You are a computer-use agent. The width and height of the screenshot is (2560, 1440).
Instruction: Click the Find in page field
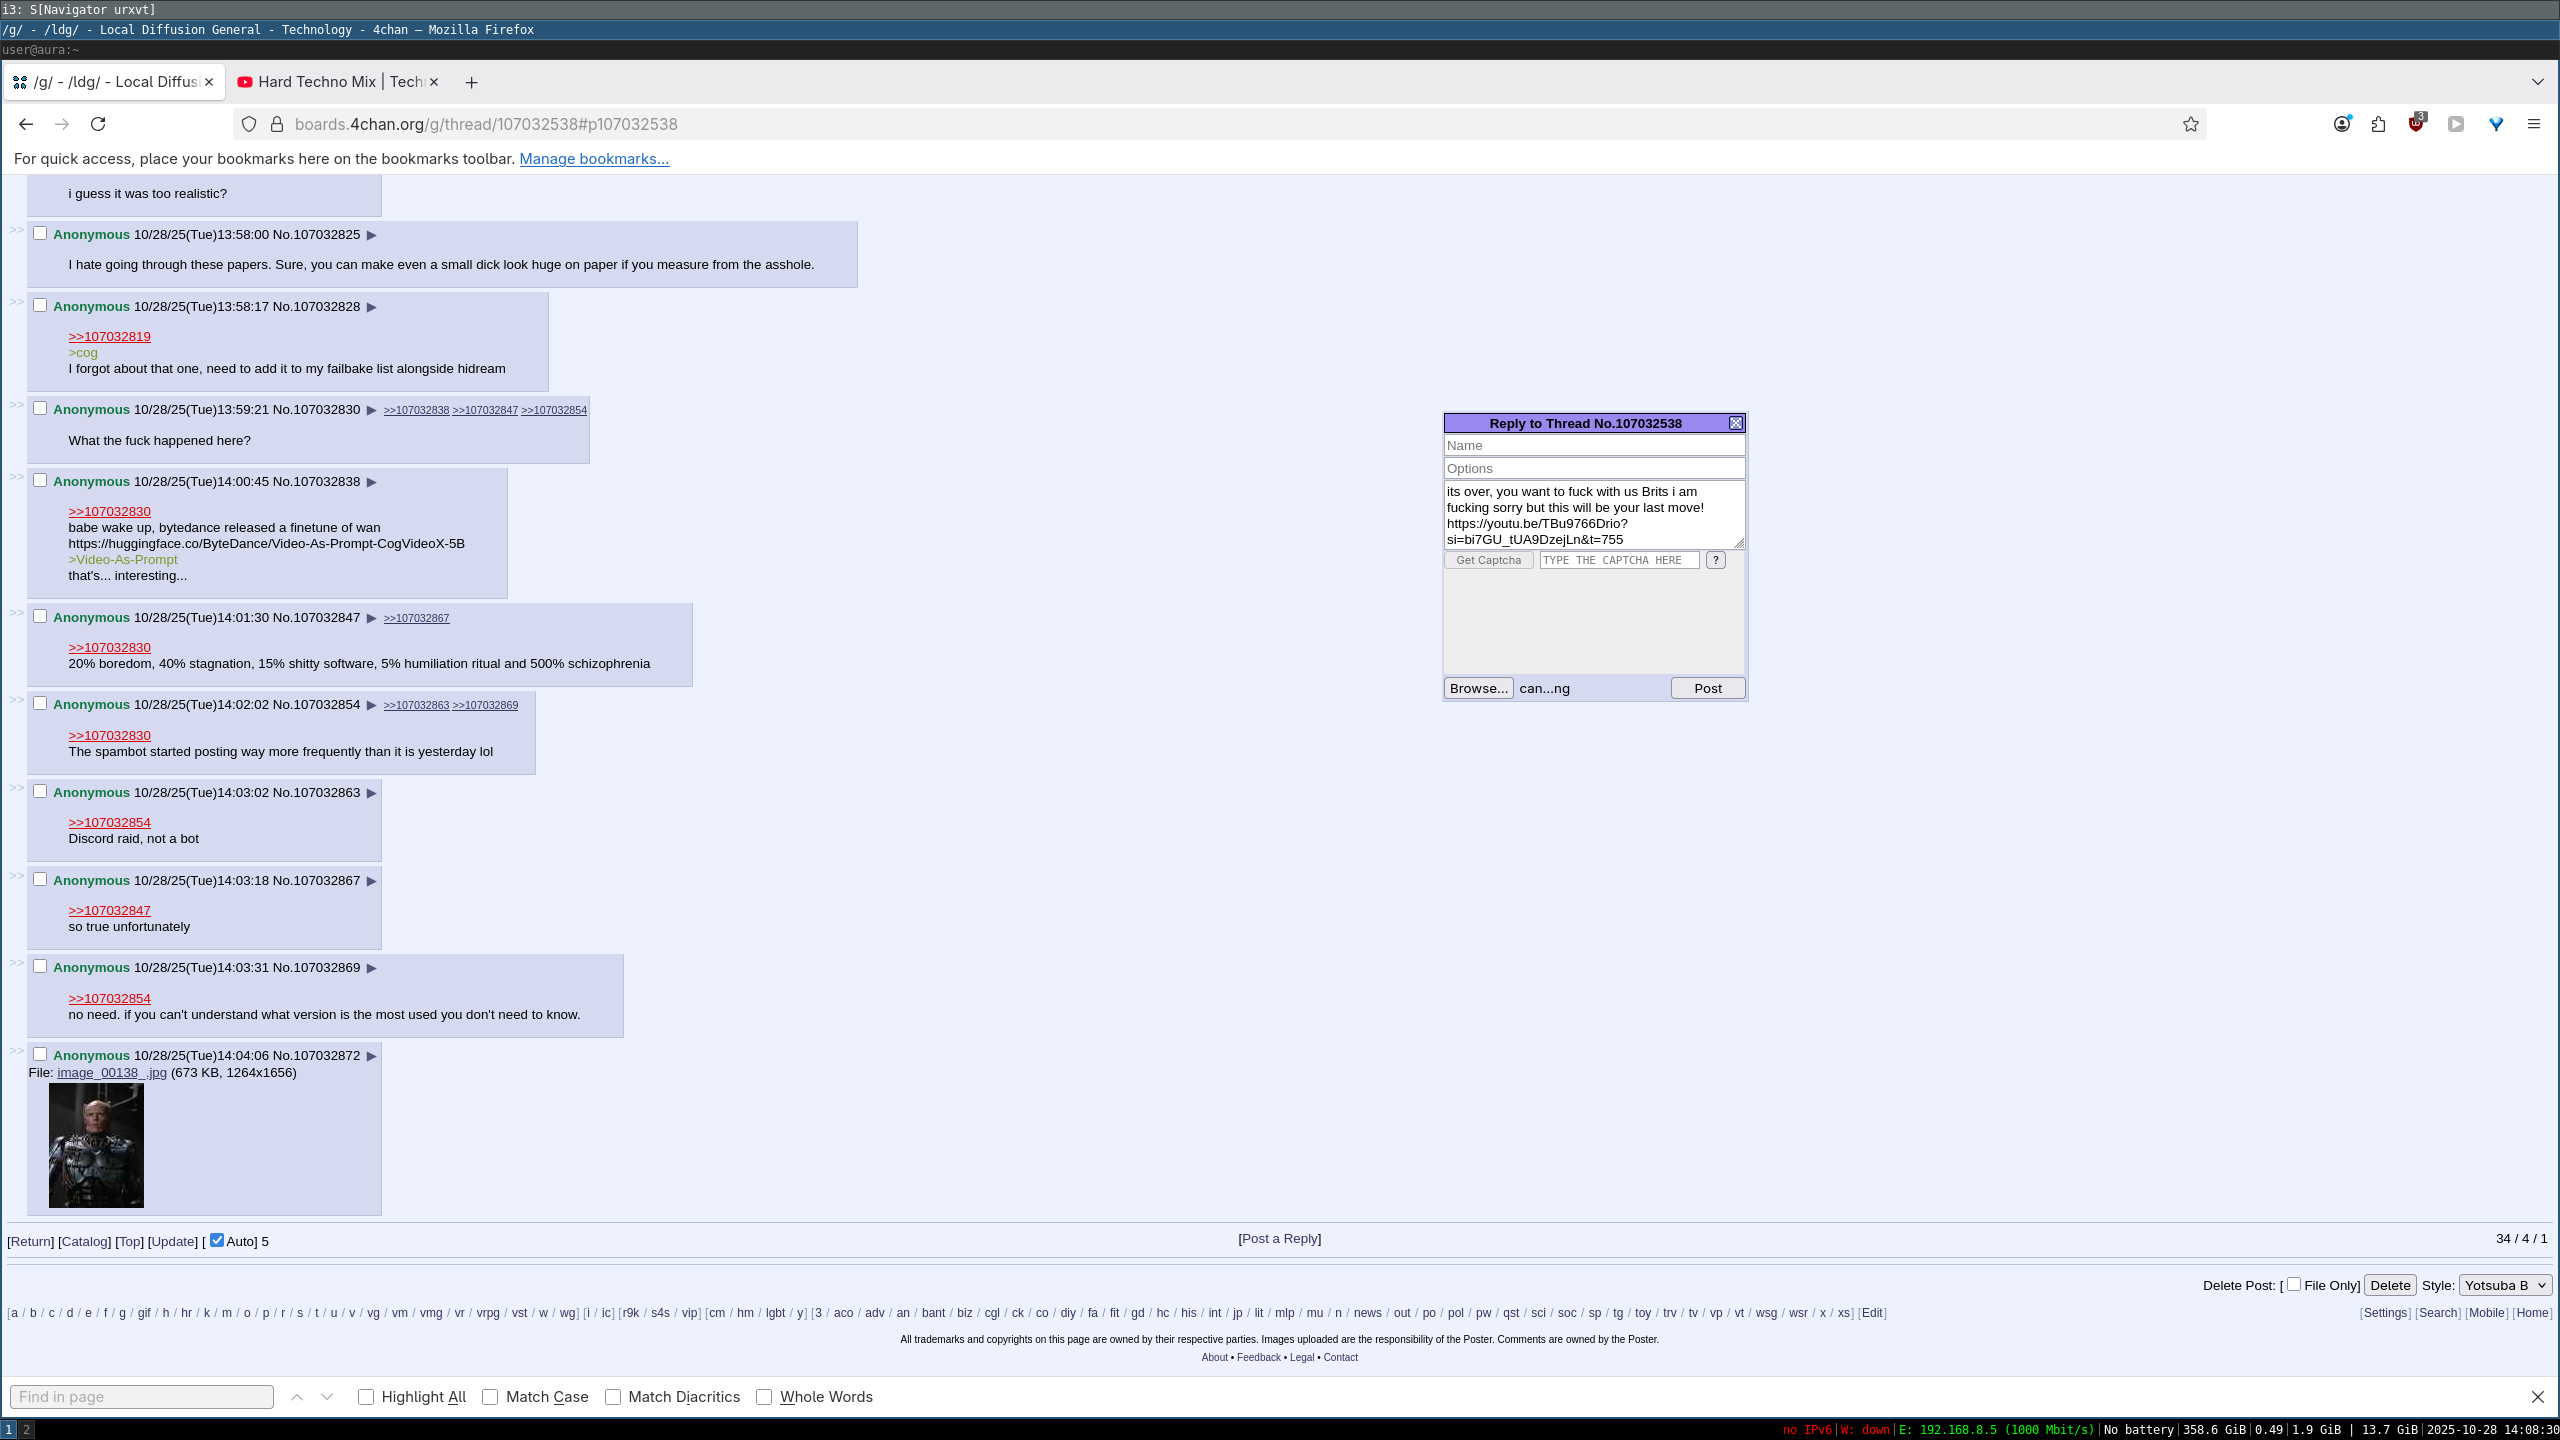(x=141, y=1396)
